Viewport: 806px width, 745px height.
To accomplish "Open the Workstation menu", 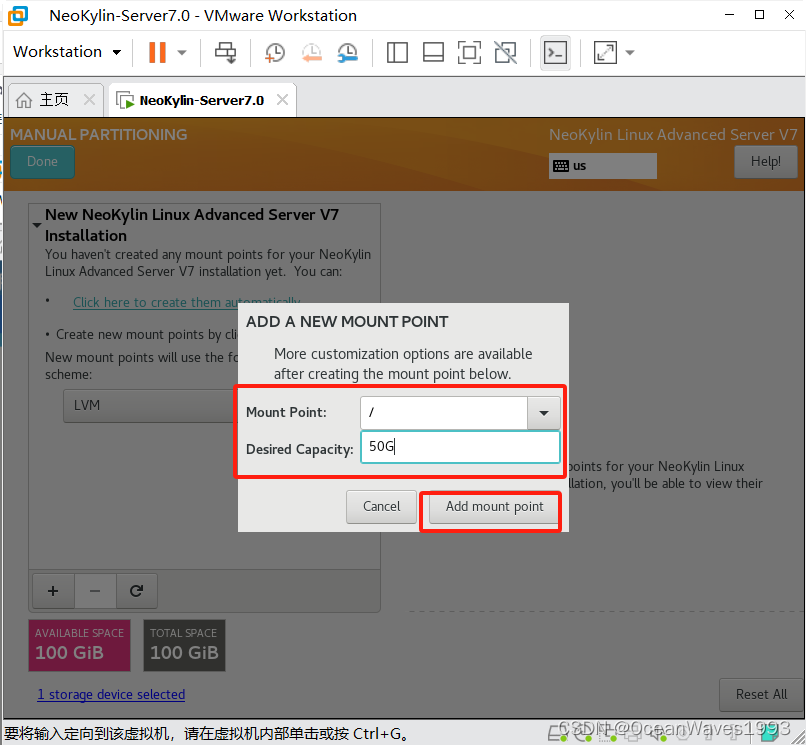I will pos(67,52).
